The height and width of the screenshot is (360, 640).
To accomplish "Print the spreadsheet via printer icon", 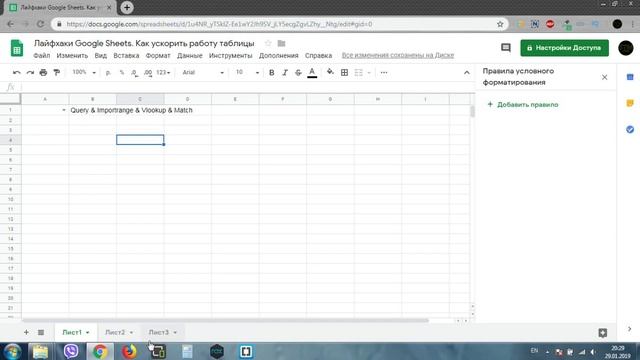I will point(43,73).
